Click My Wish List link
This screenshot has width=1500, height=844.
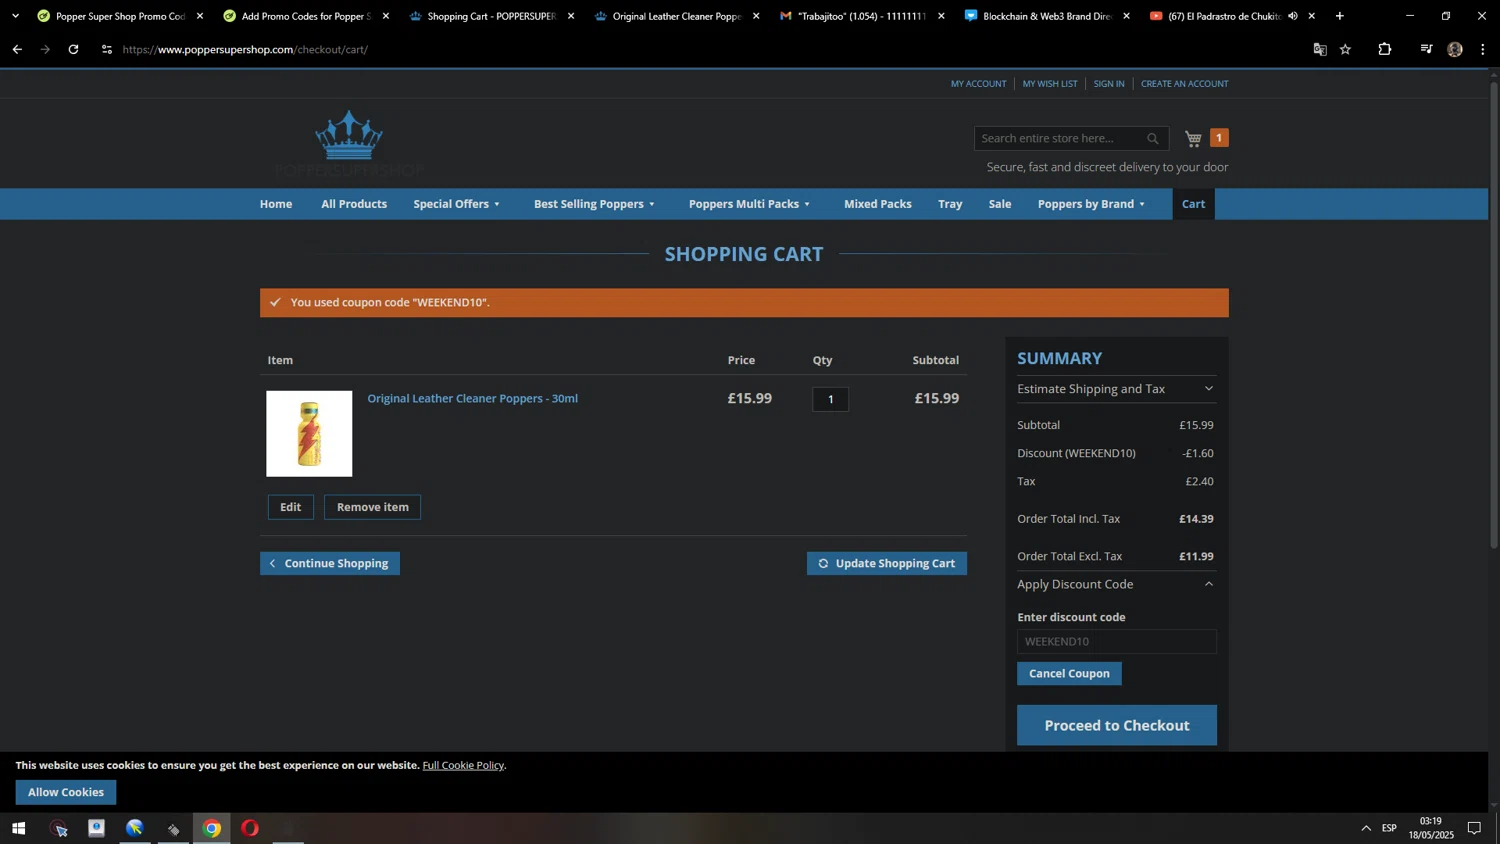pos(1050,84)
